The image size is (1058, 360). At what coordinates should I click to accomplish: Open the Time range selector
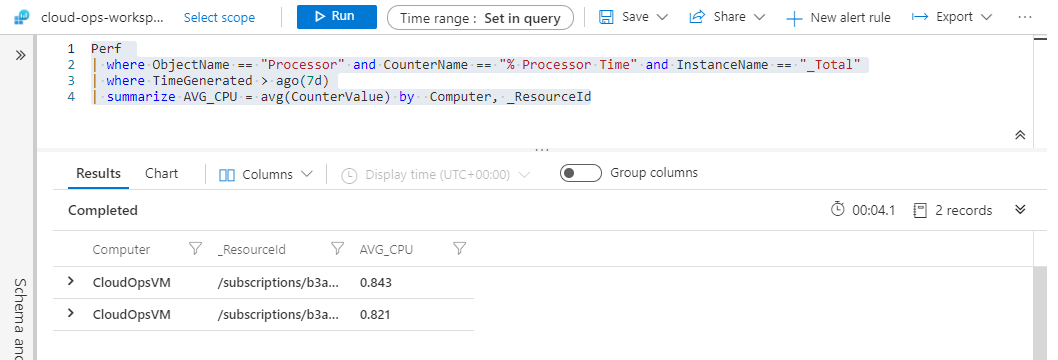480,18
